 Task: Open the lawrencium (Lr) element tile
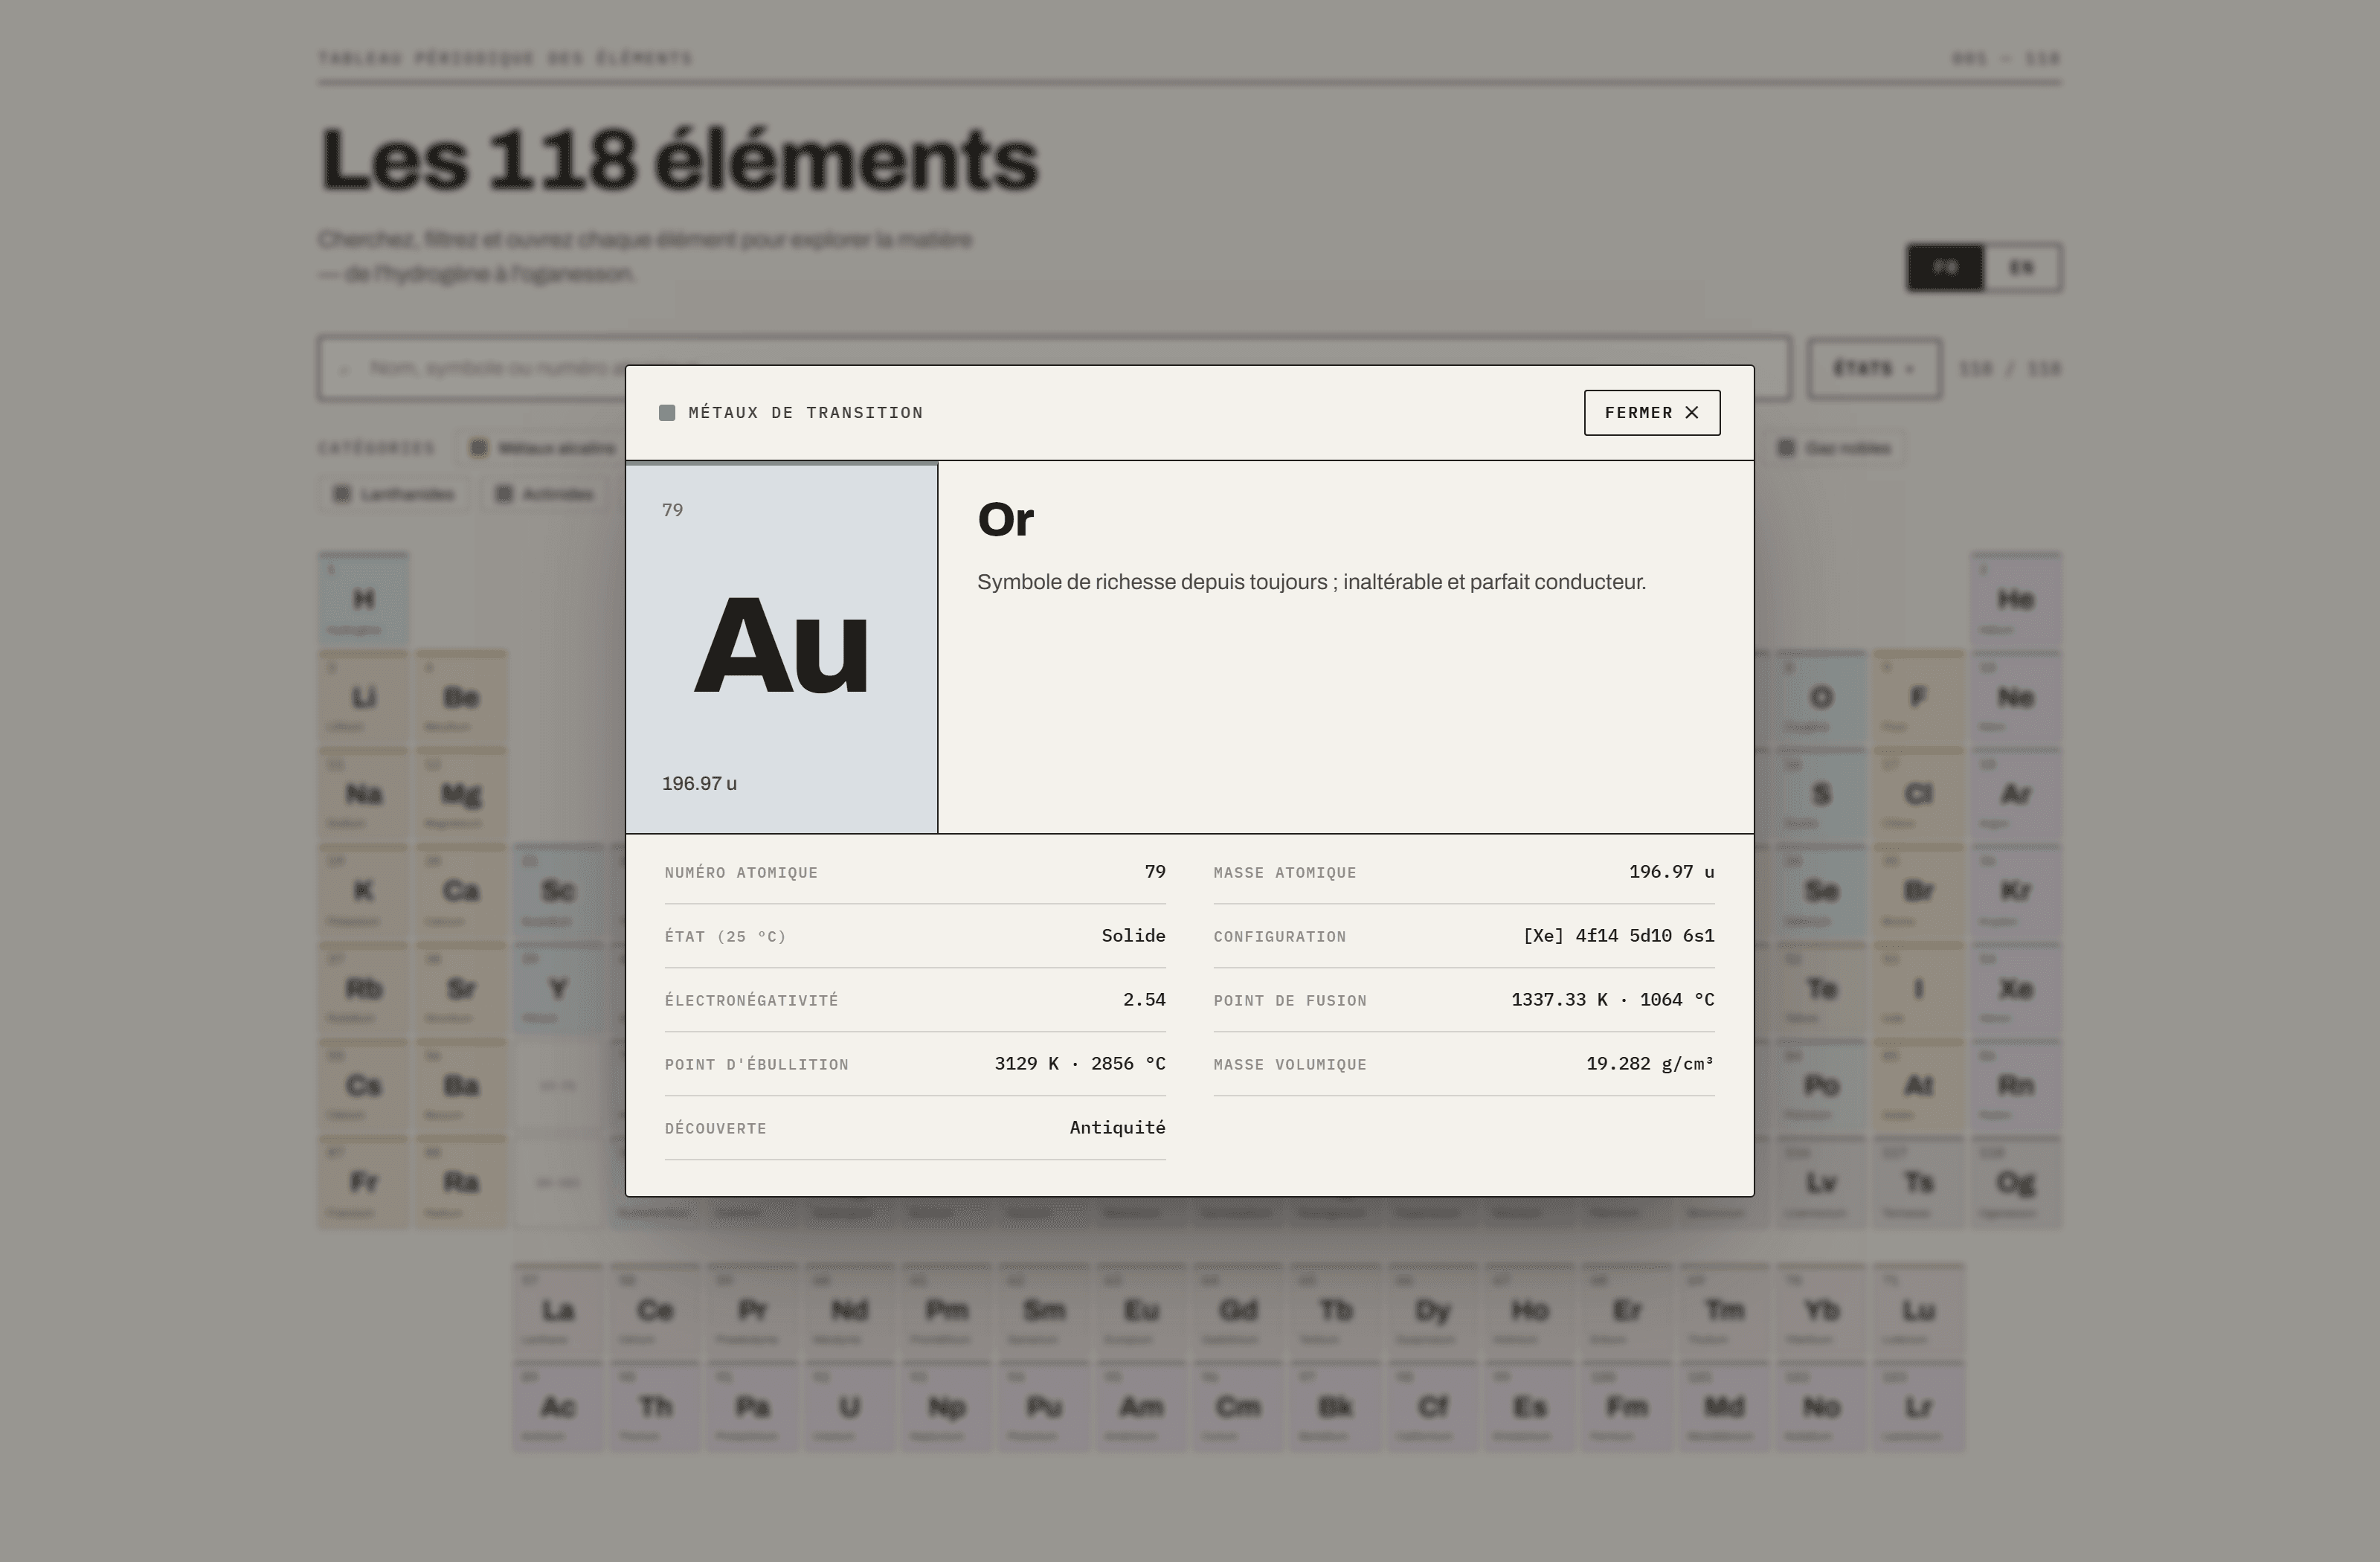pyautogui.click(x=1919, y=1407)
